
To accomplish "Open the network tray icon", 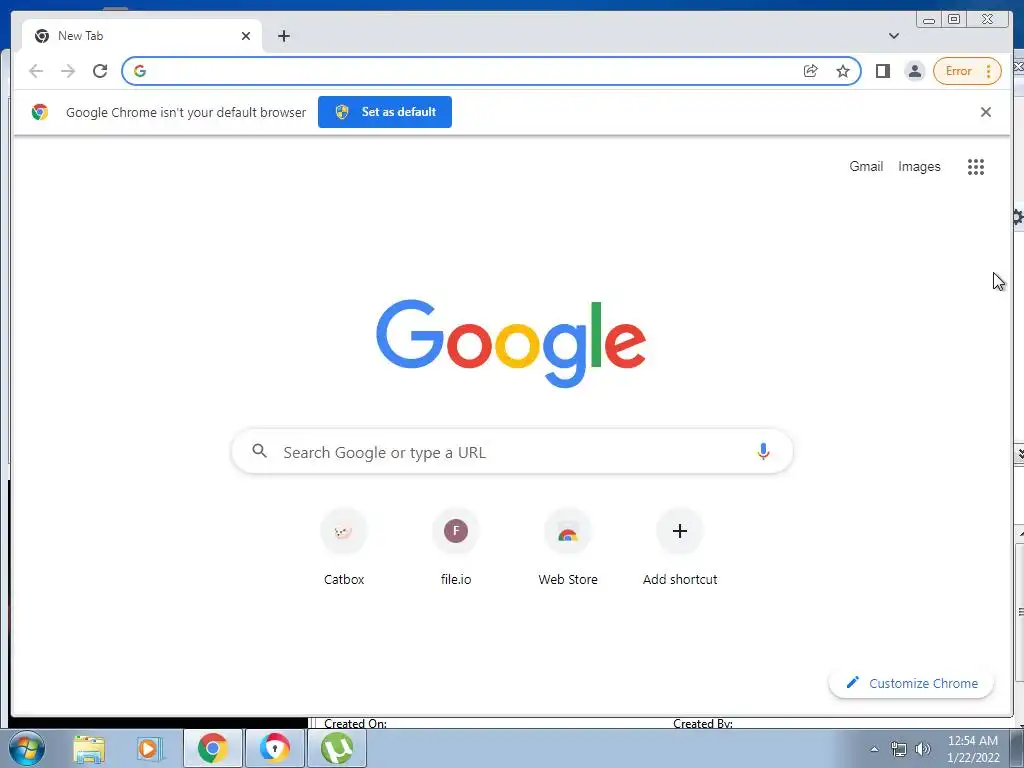I will 899,749.
